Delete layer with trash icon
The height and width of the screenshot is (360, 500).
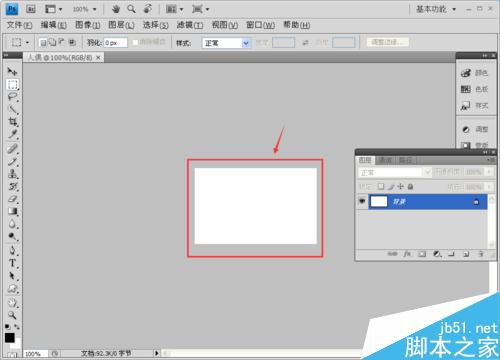pos(481,254)
